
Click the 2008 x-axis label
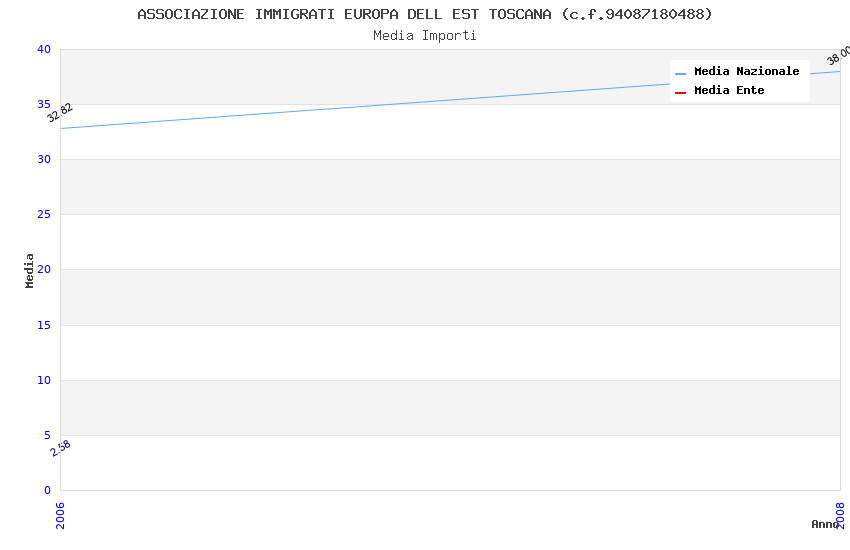[x=840, y=515]
